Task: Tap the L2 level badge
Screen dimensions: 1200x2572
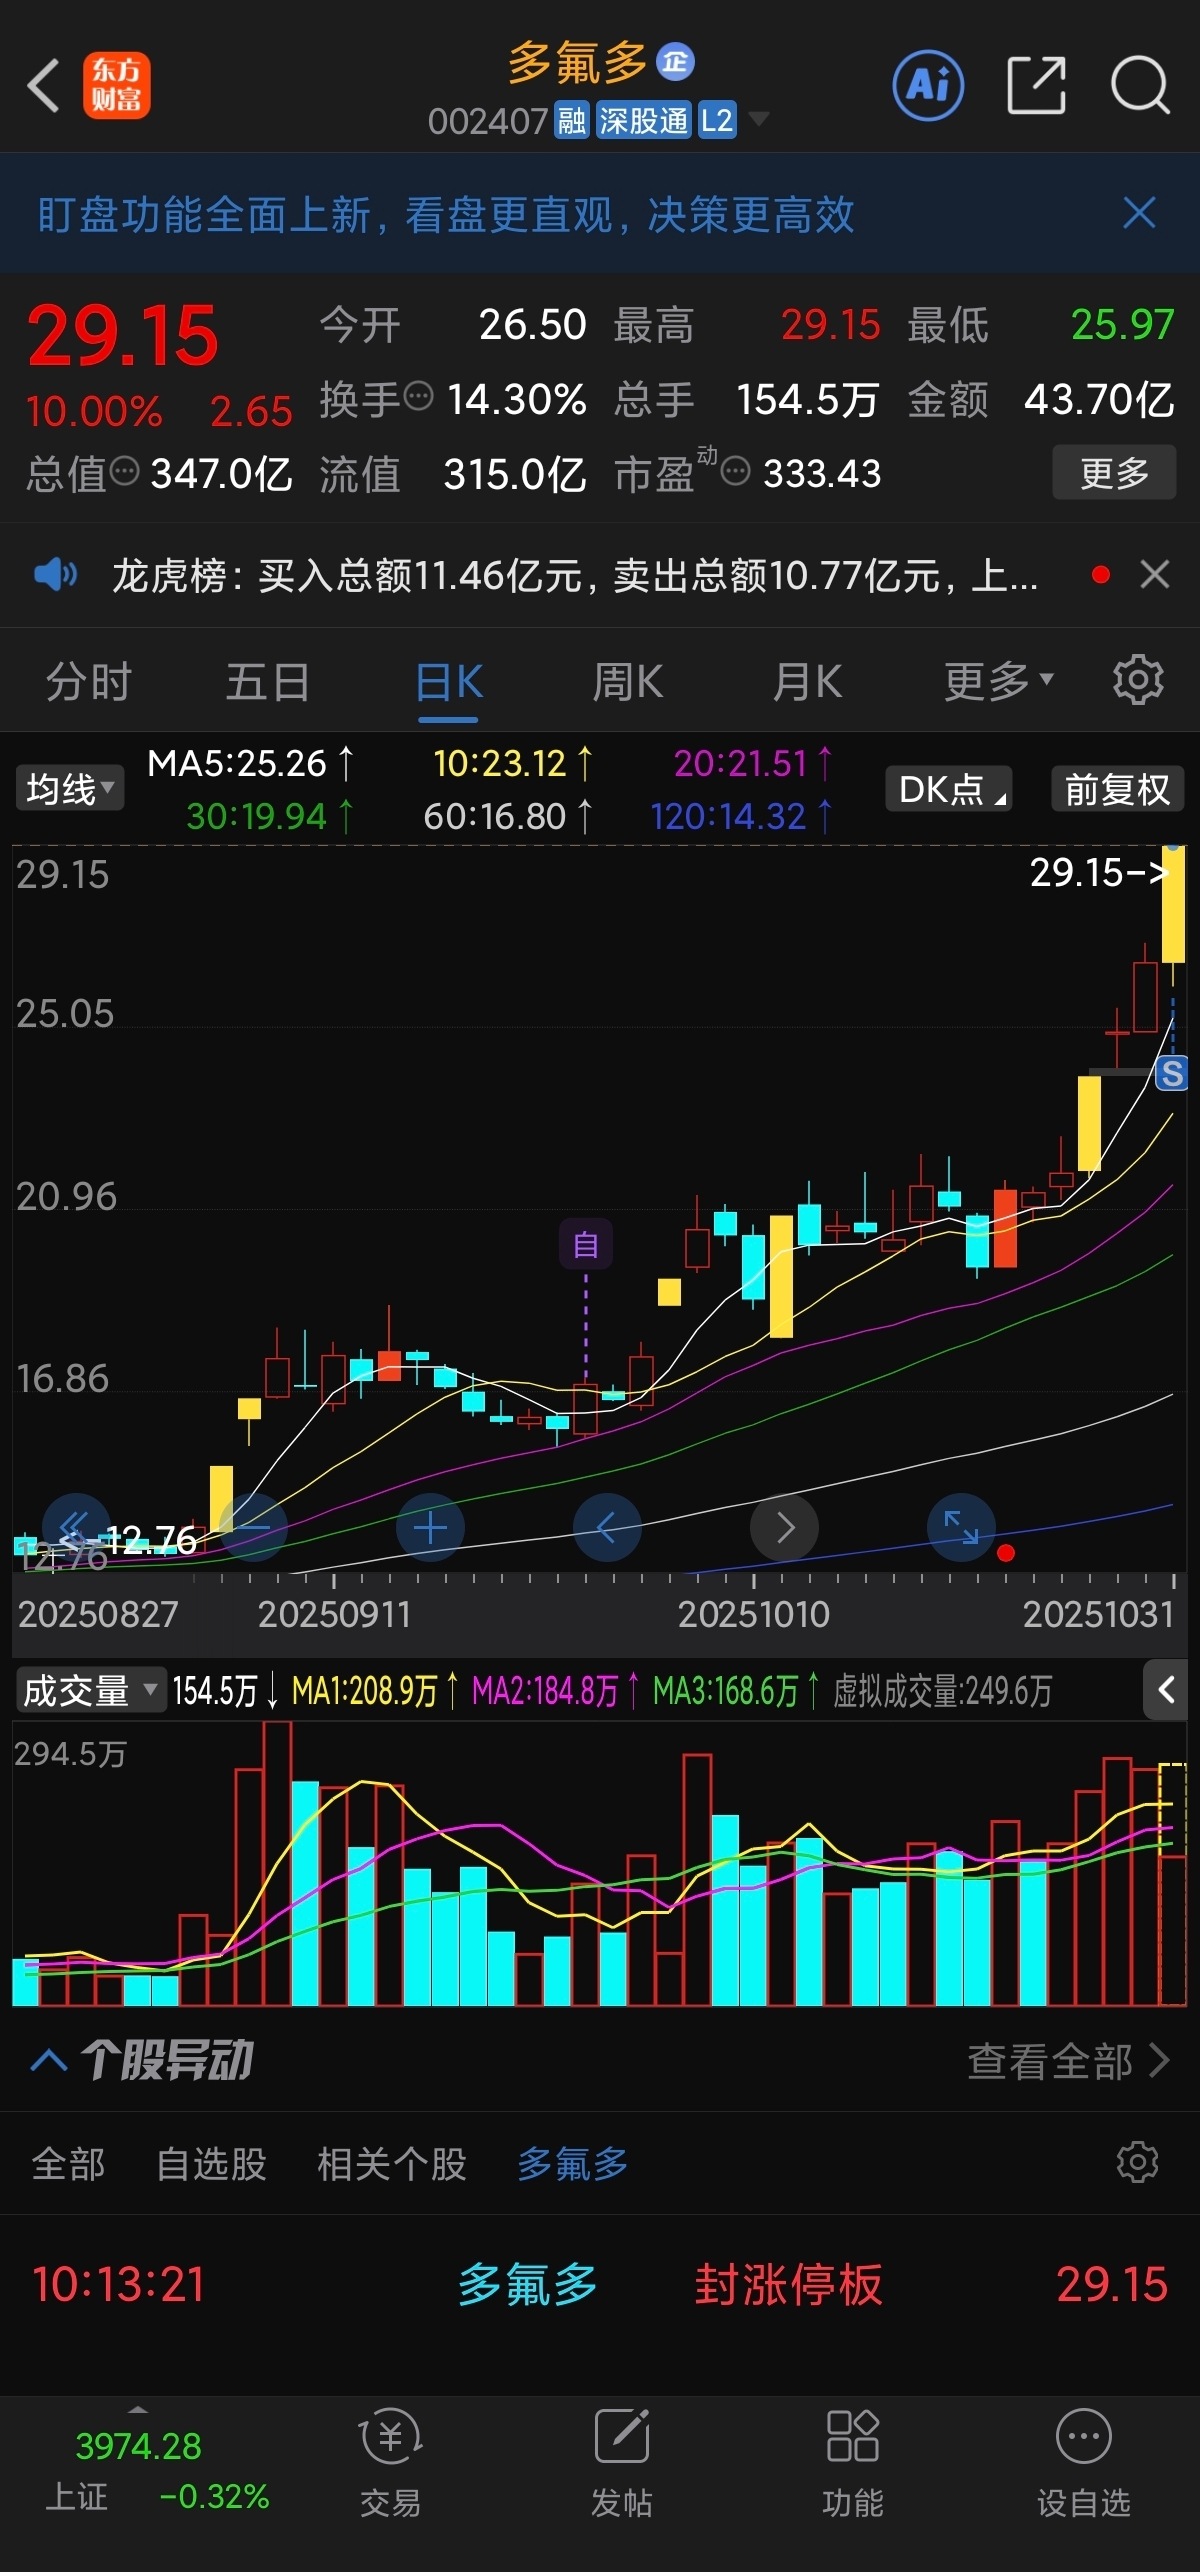Action: point(717,121)
